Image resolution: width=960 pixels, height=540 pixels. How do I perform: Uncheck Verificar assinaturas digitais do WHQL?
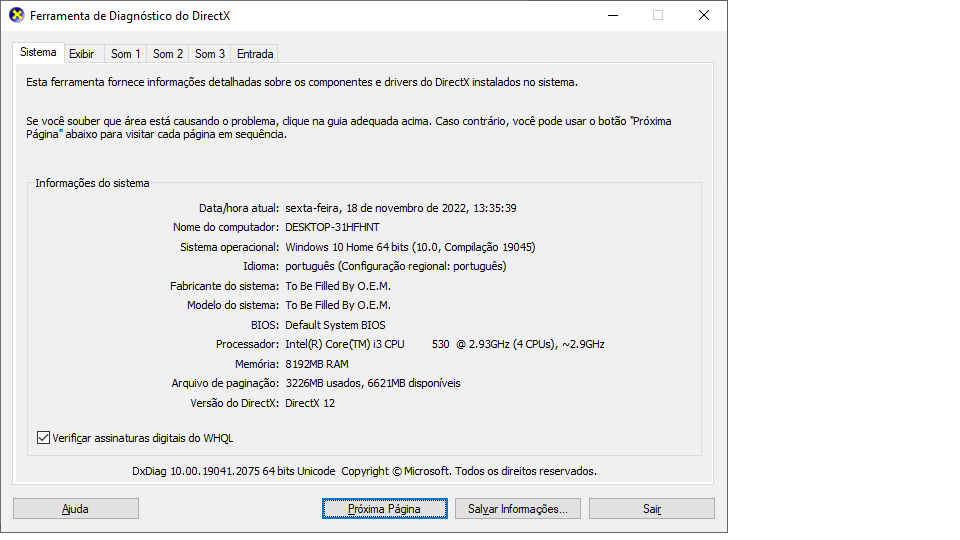point(43,438)
